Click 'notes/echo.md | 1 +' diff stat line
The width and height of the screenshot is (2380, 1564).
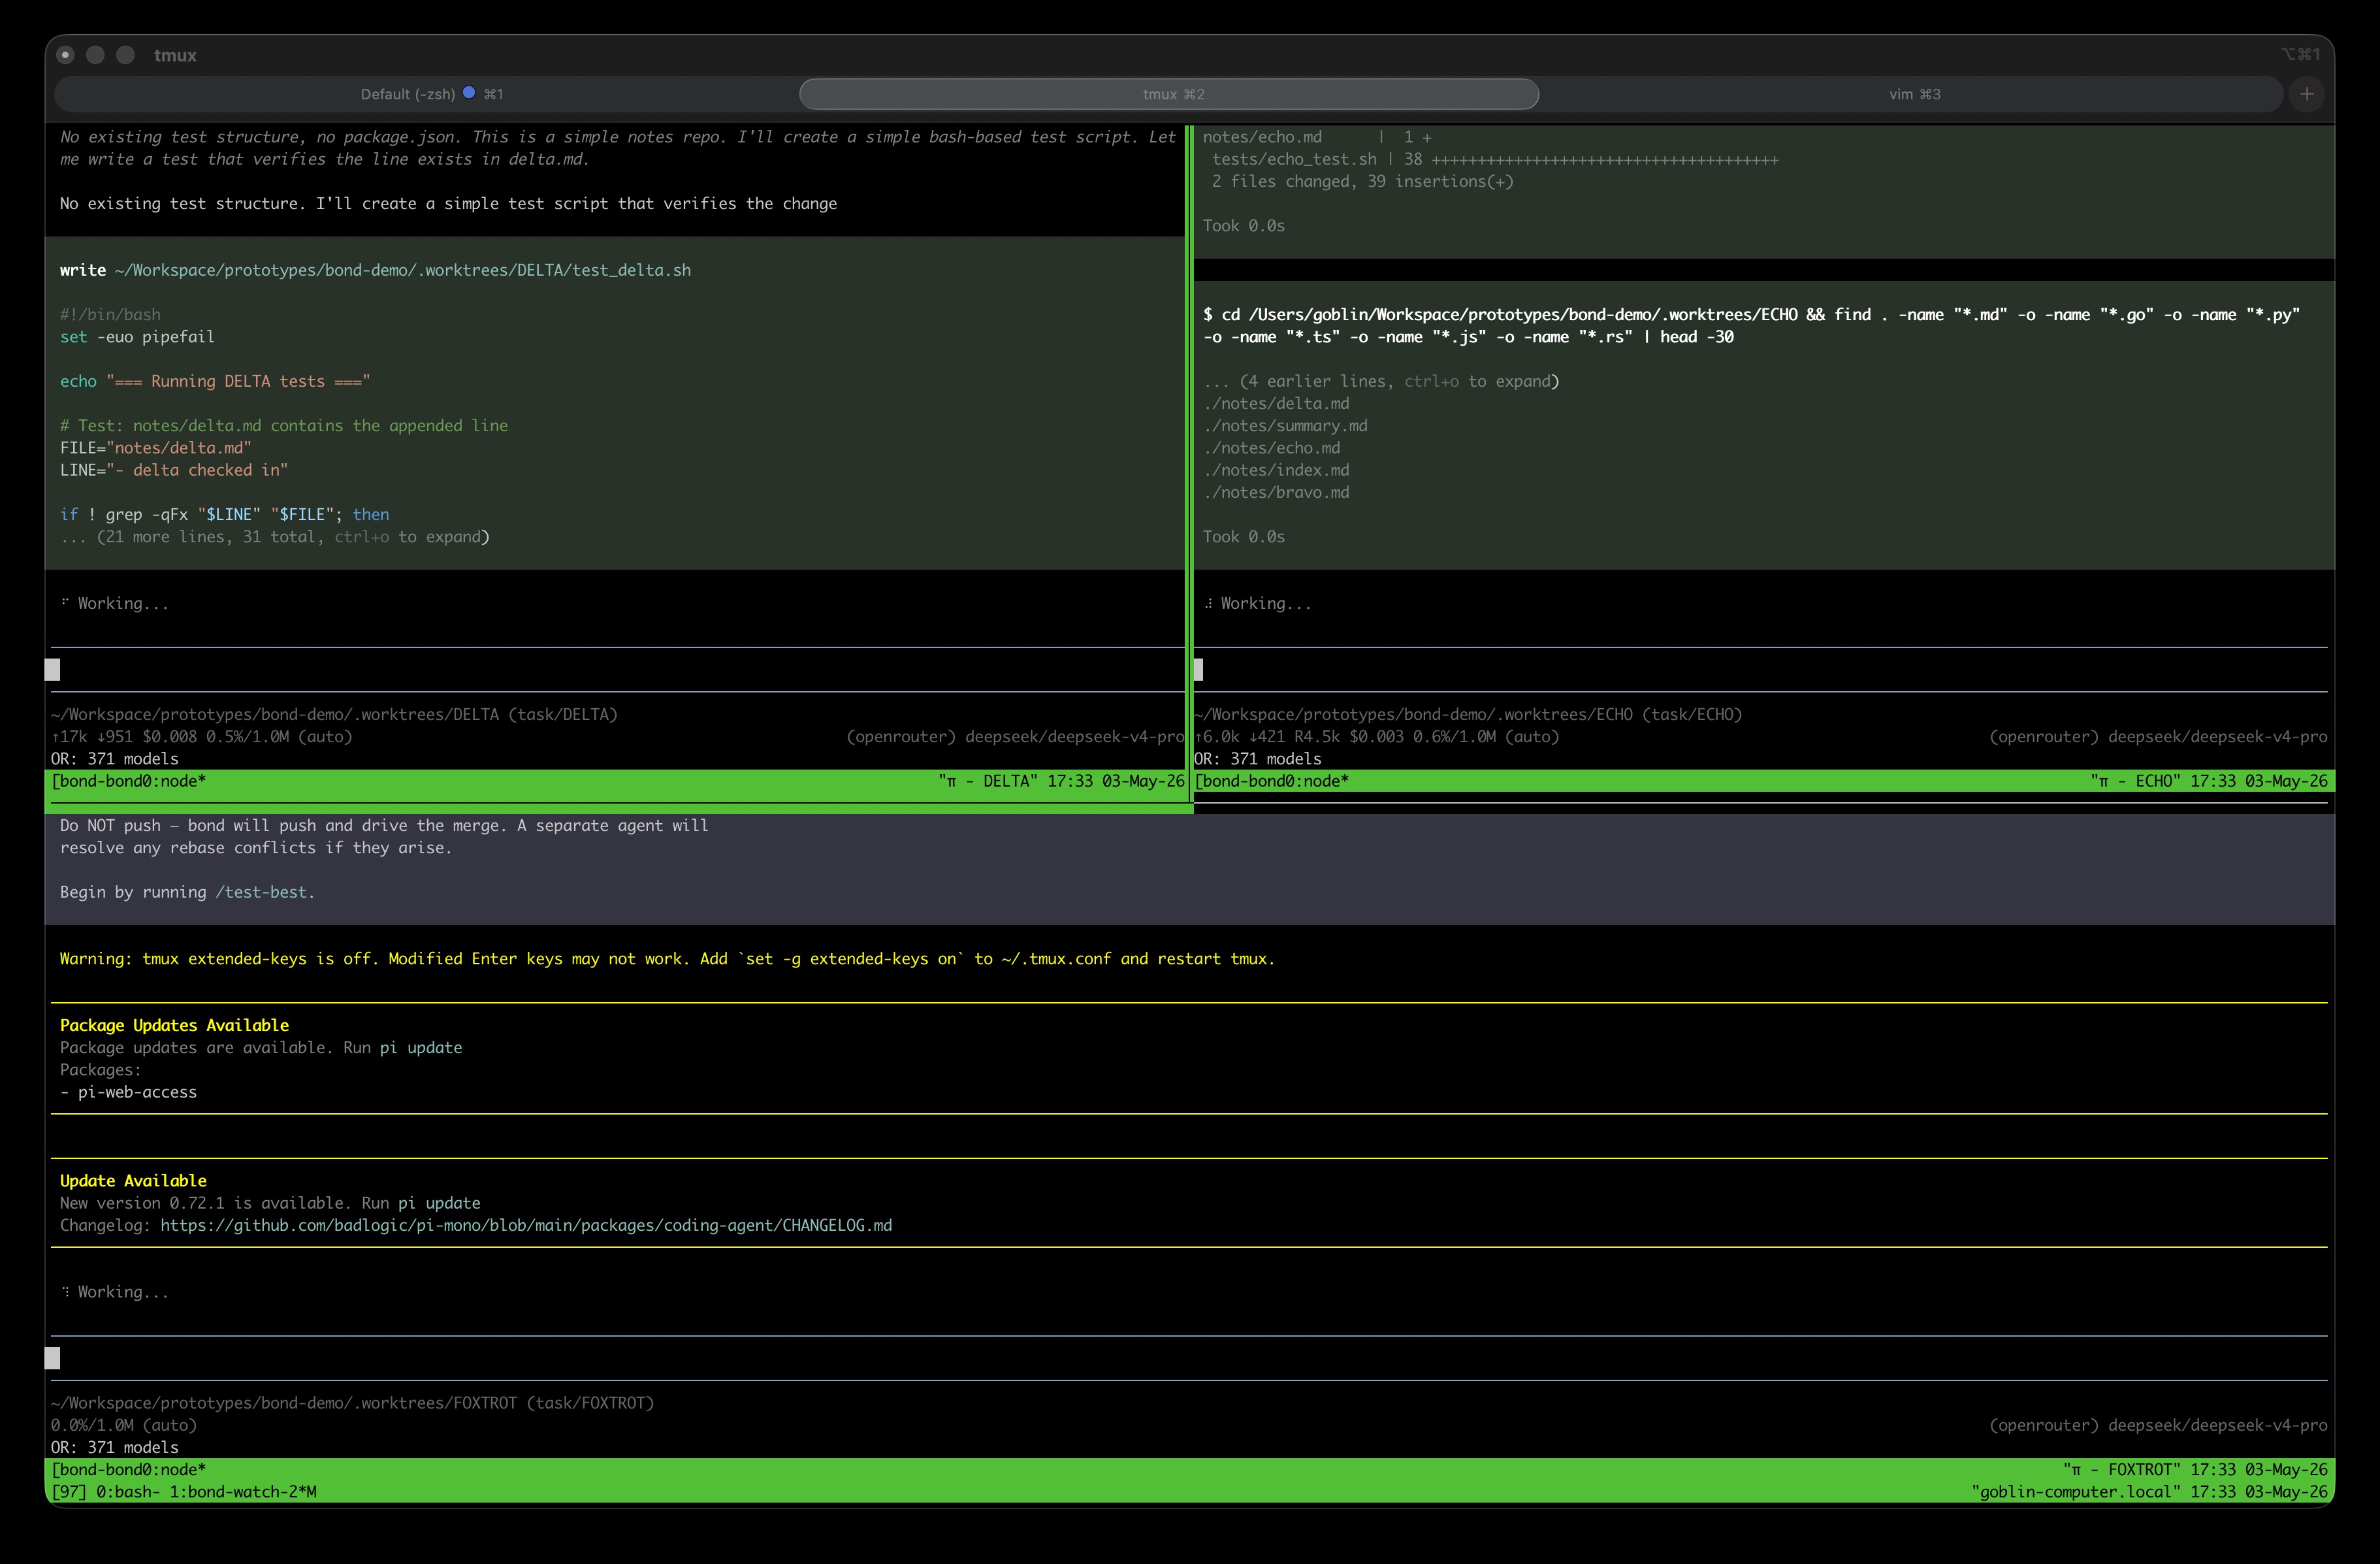click(x=1317, y=137)
